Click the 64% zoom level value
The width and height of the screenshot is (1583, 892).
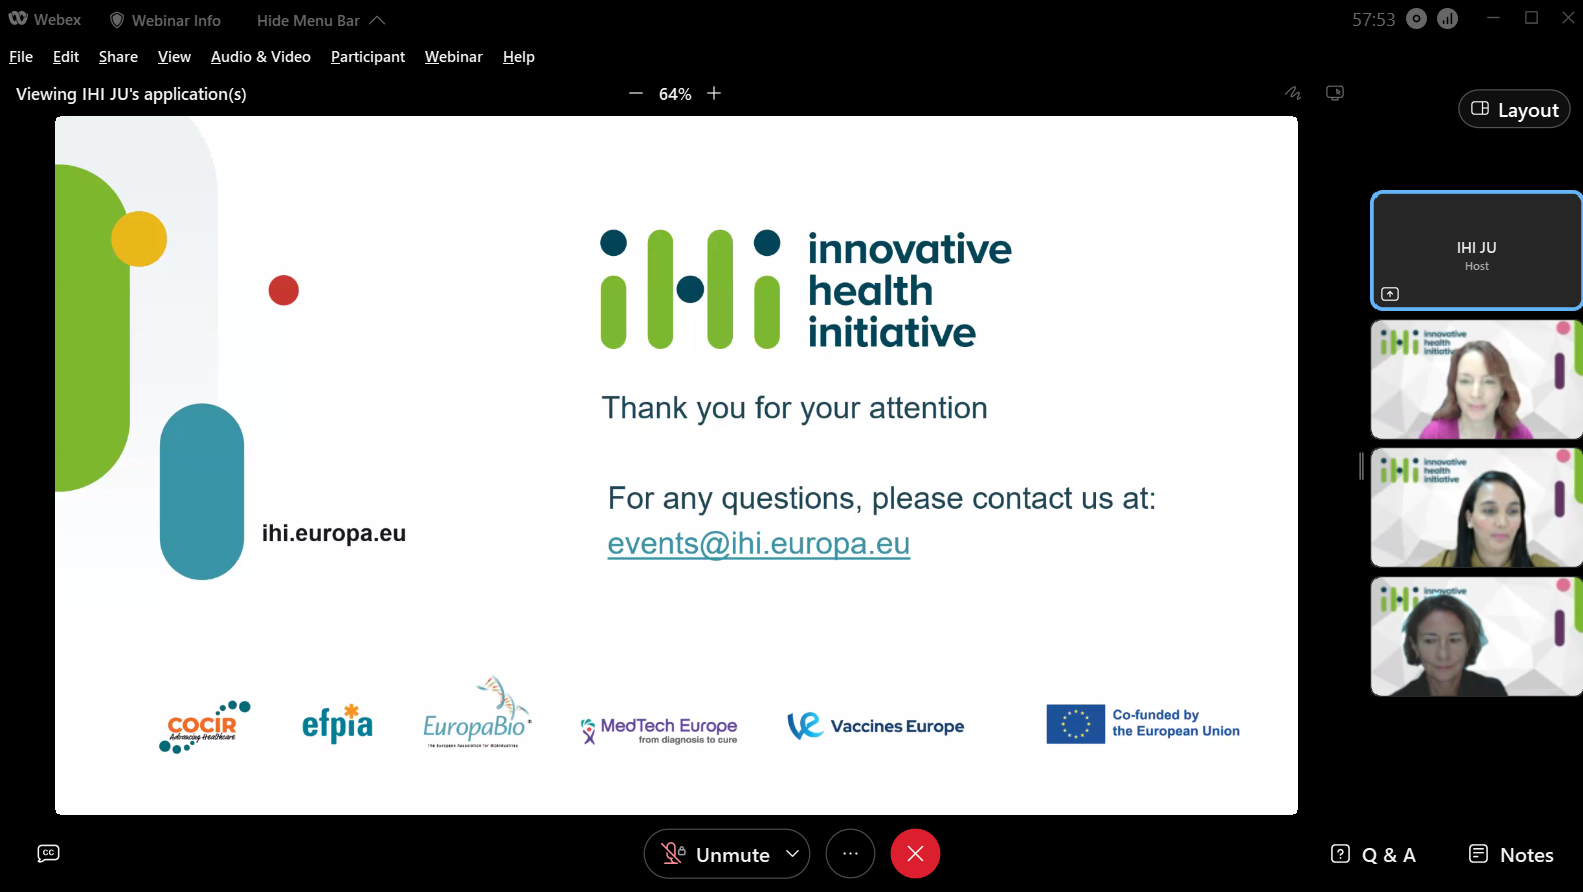click(675, 94)
